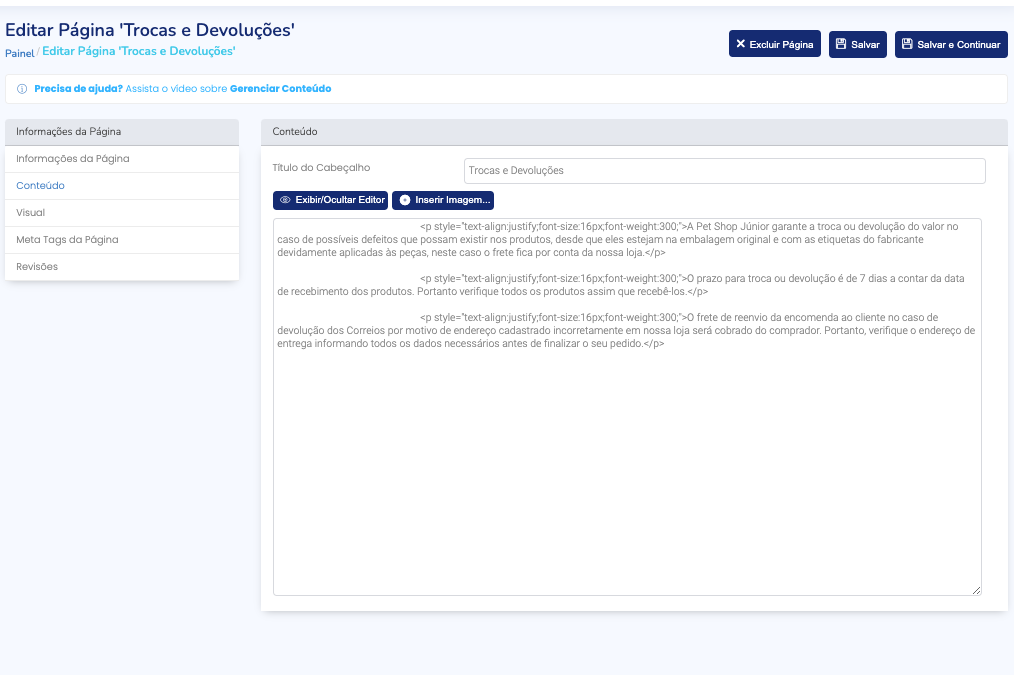Image resolution: width=1014 pixels, height=675 pixels.
Task: Click the 'Precisa de ajuda?' help text
Action: pos(78,89)
